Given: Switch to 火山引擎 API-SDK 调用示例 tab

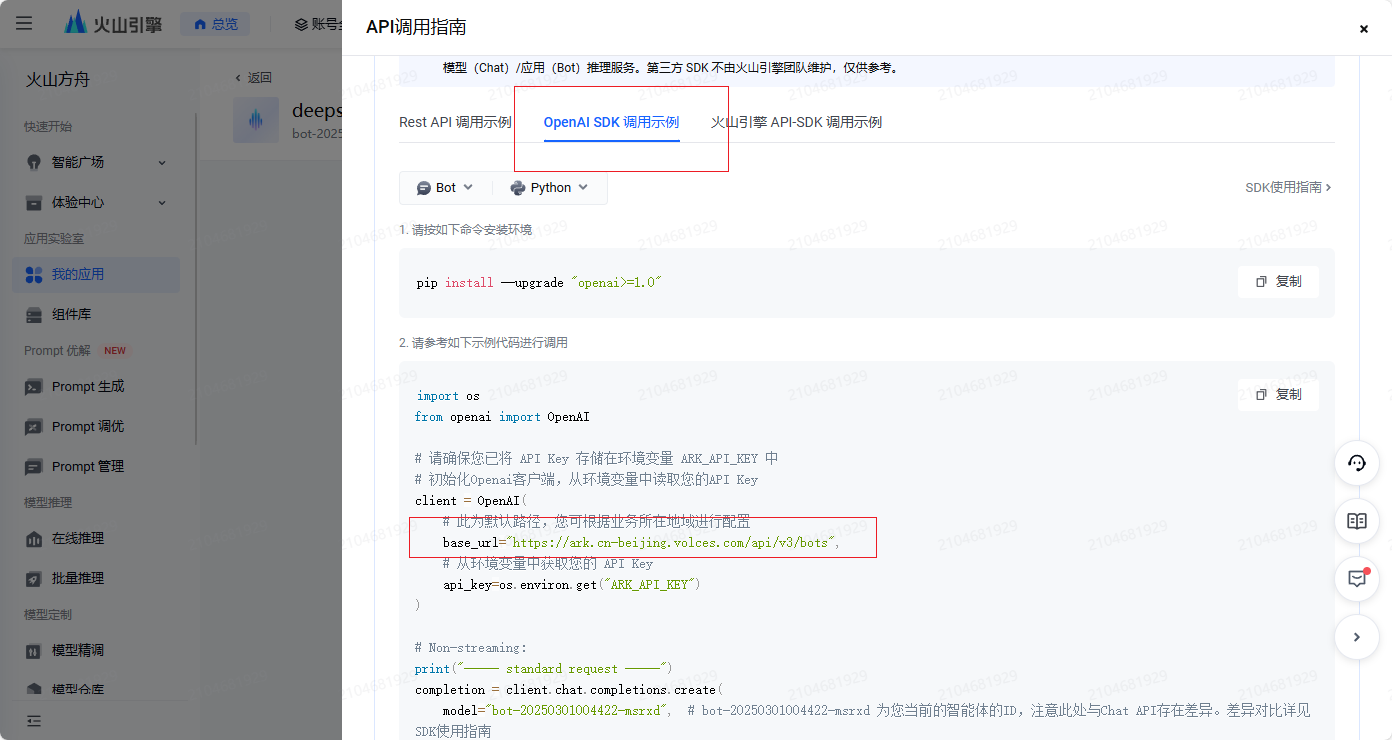Looking at the screenshot, I should point(796,122).
